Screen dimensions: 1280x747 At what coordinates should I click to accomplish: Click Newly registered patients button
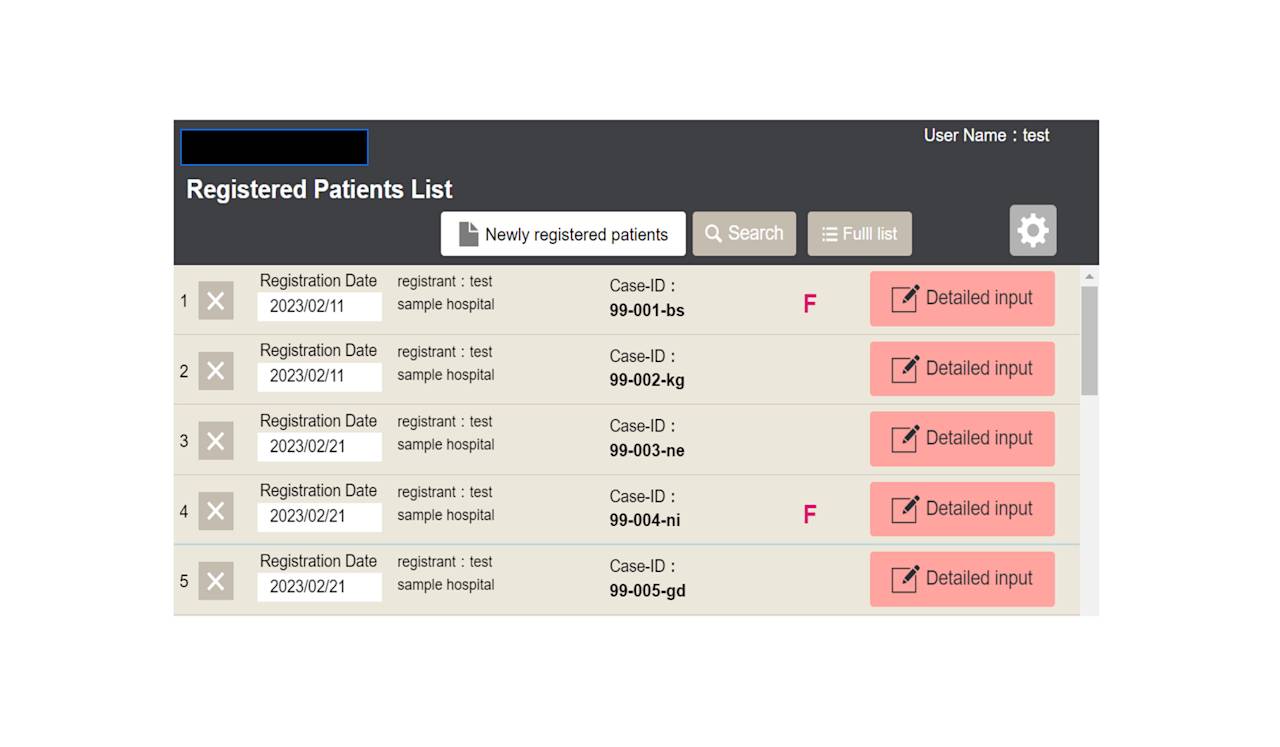[x=563, y=234]
